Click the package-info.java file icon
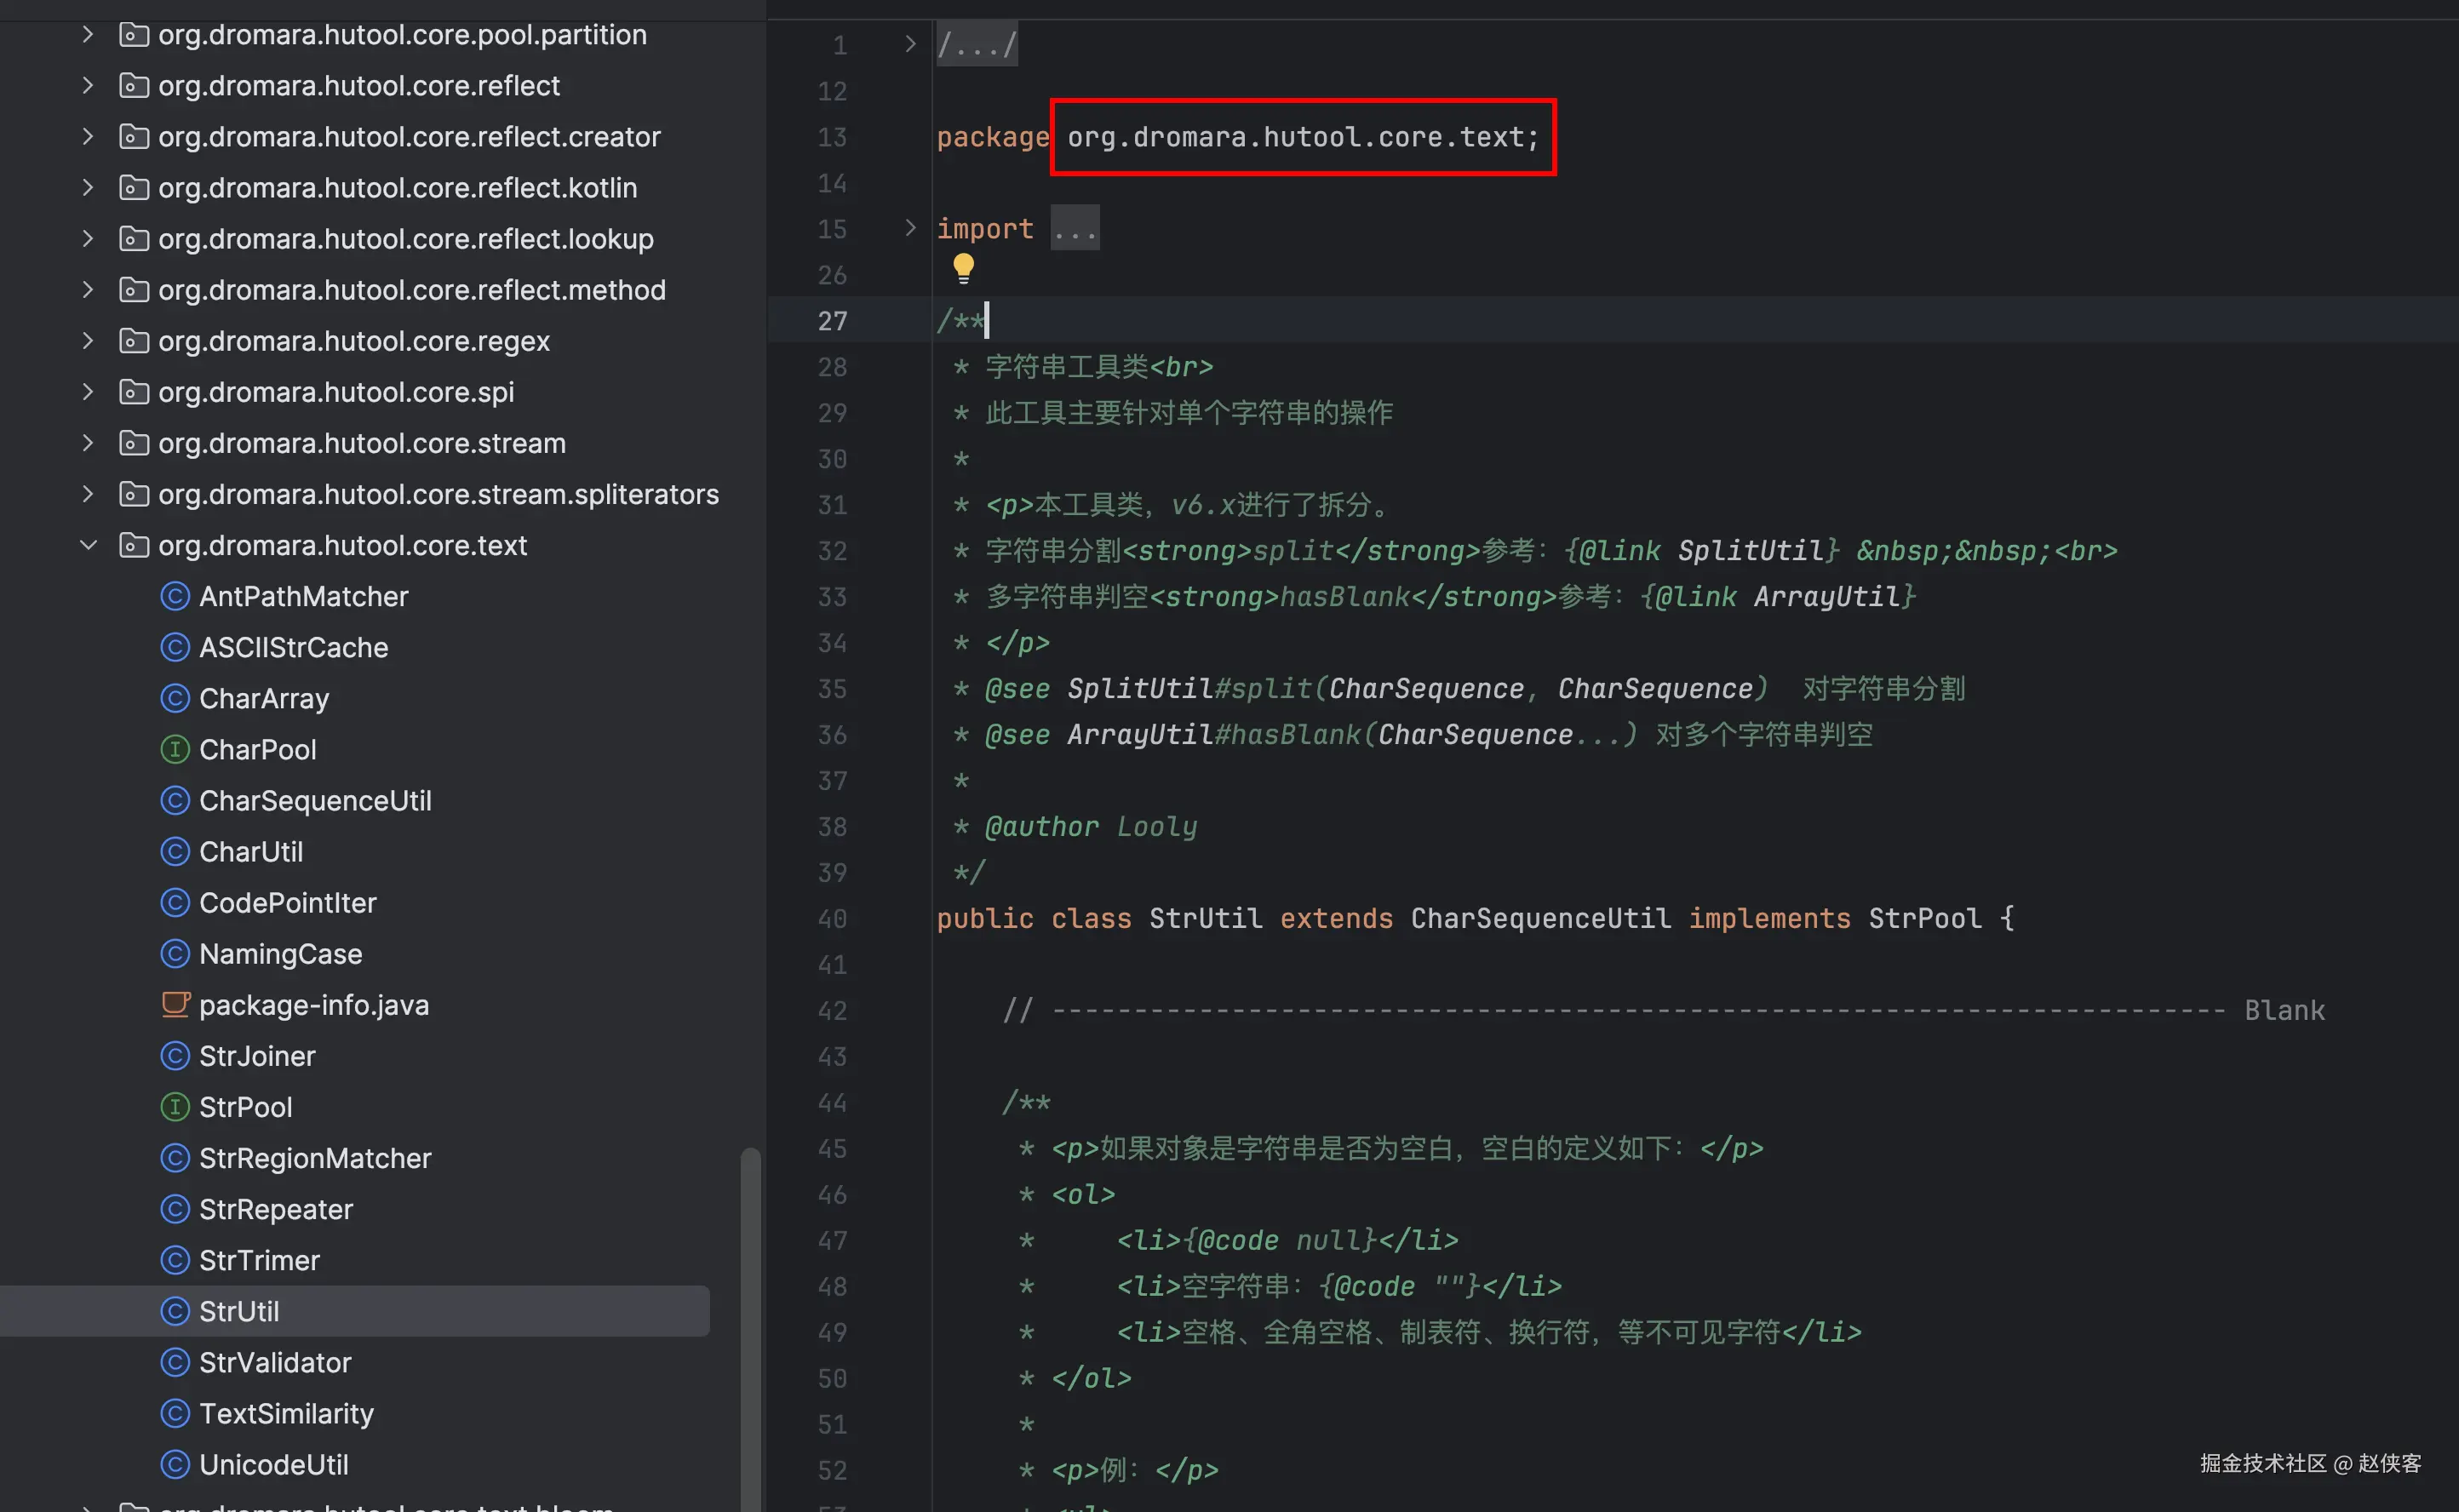The width and height of the screenshot is (2459, 1512). click(175, 1004)
